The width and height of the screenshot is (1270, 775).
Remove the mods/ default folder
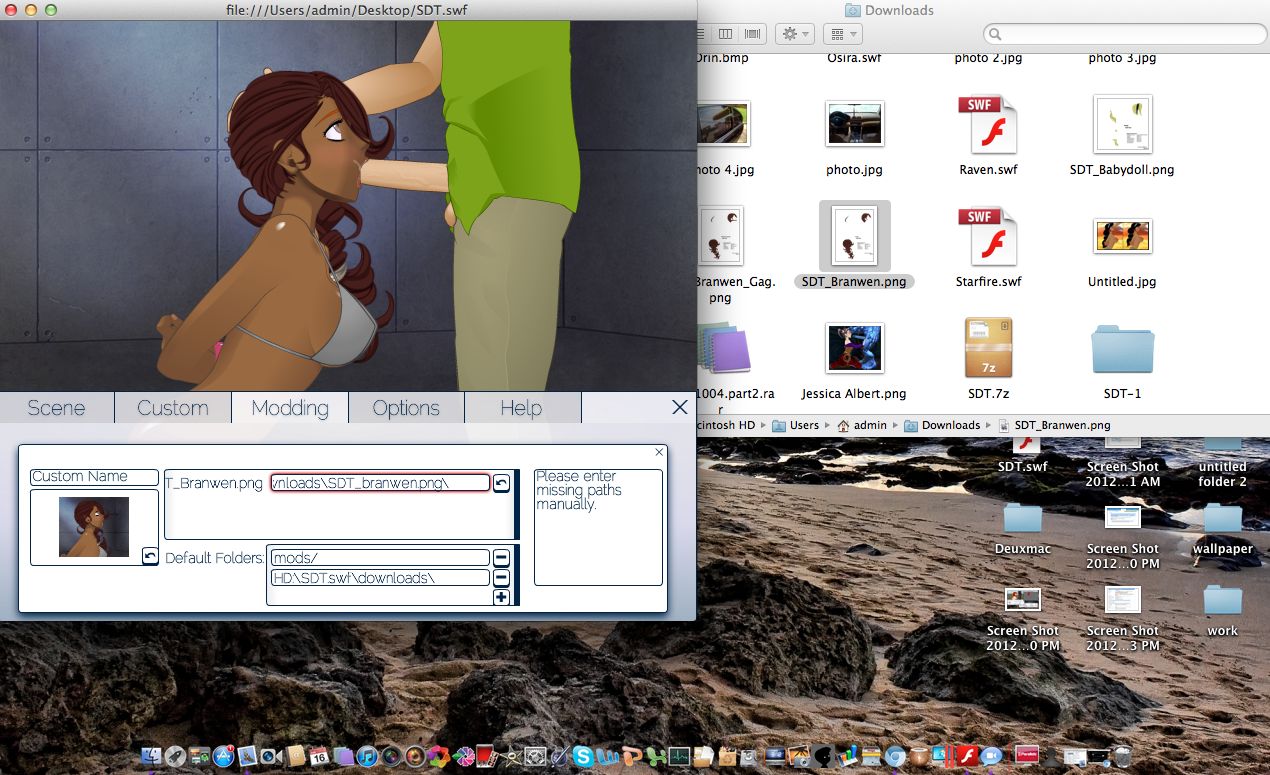pos(502,558)
